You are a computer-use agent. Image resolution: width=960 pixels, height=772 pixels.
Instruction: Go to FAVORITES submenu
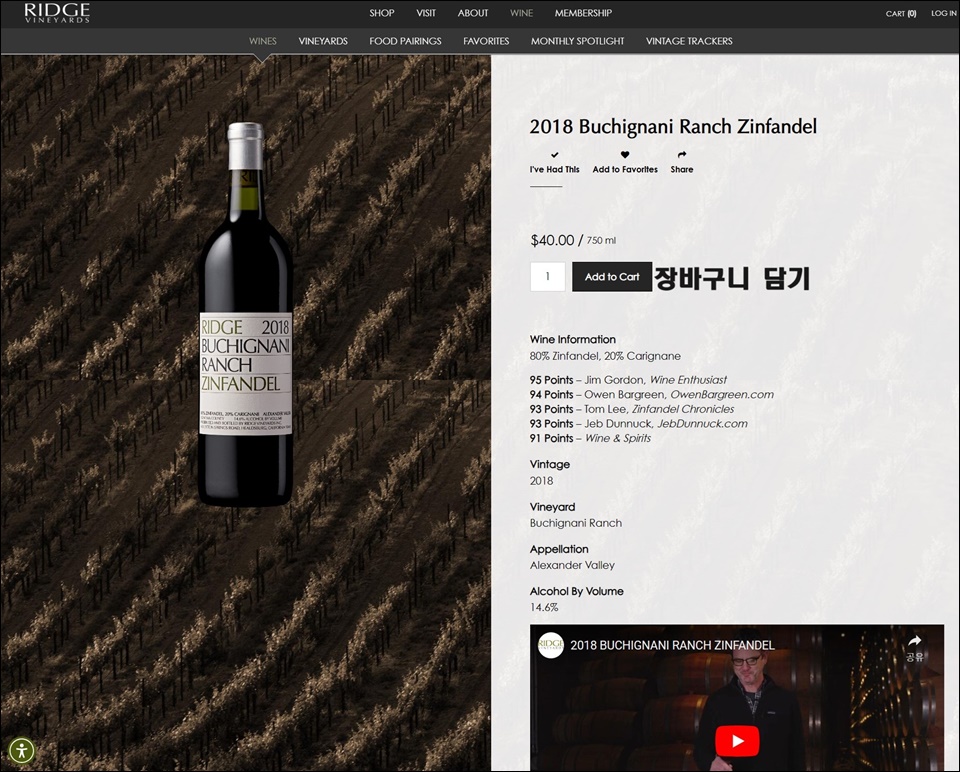pyautogui.click(x=486, y=41)
